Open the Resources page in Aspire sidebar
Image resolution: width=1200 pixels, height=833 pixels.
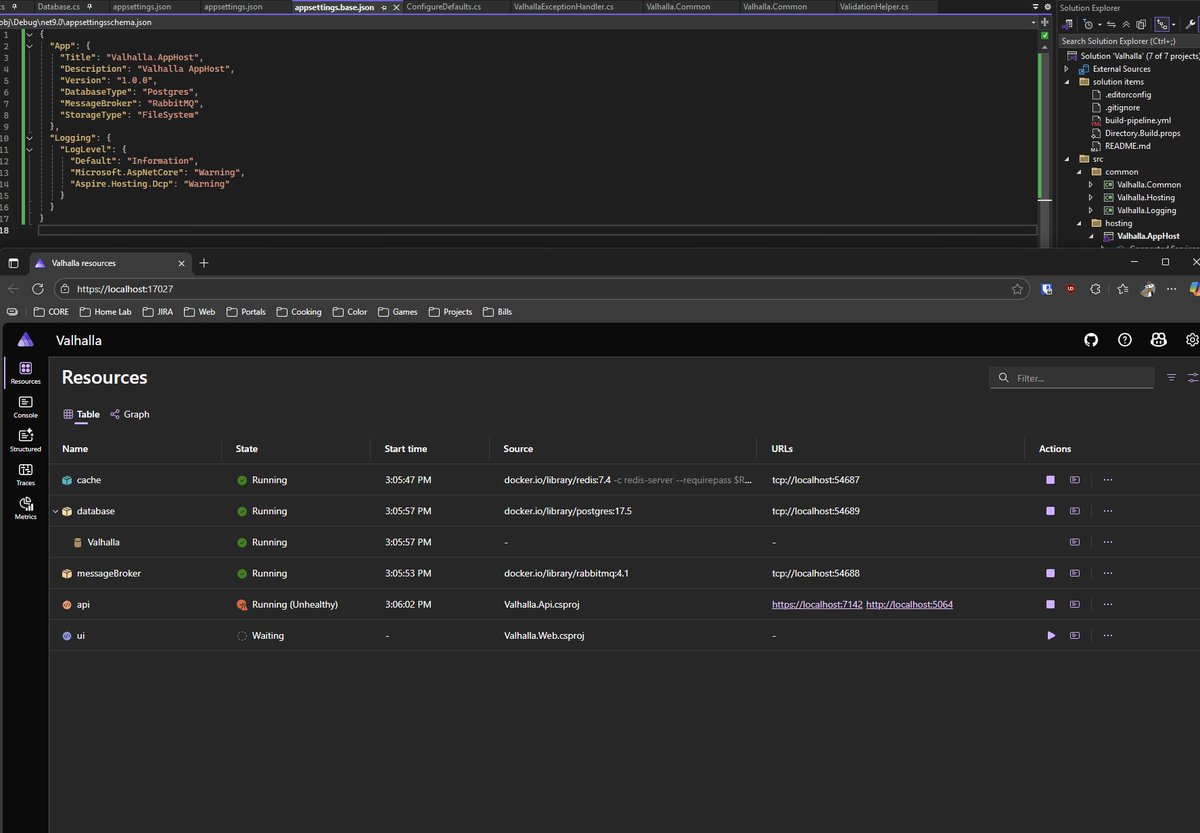click(x=25, y=373)
